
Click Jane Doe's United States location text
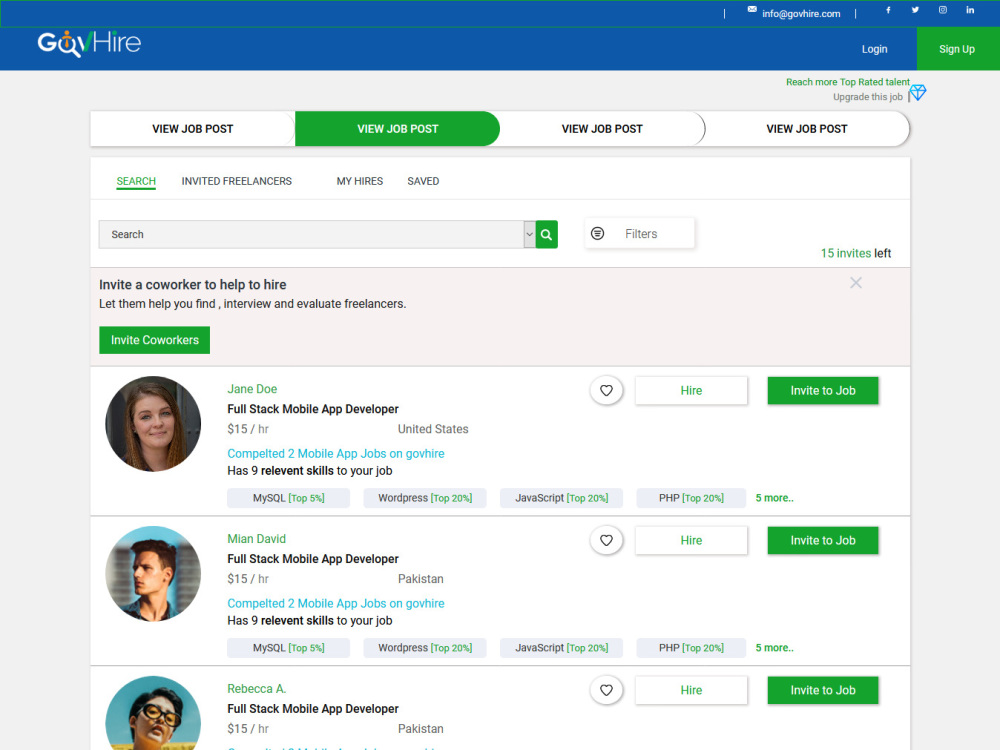click(x=433, y=429)
